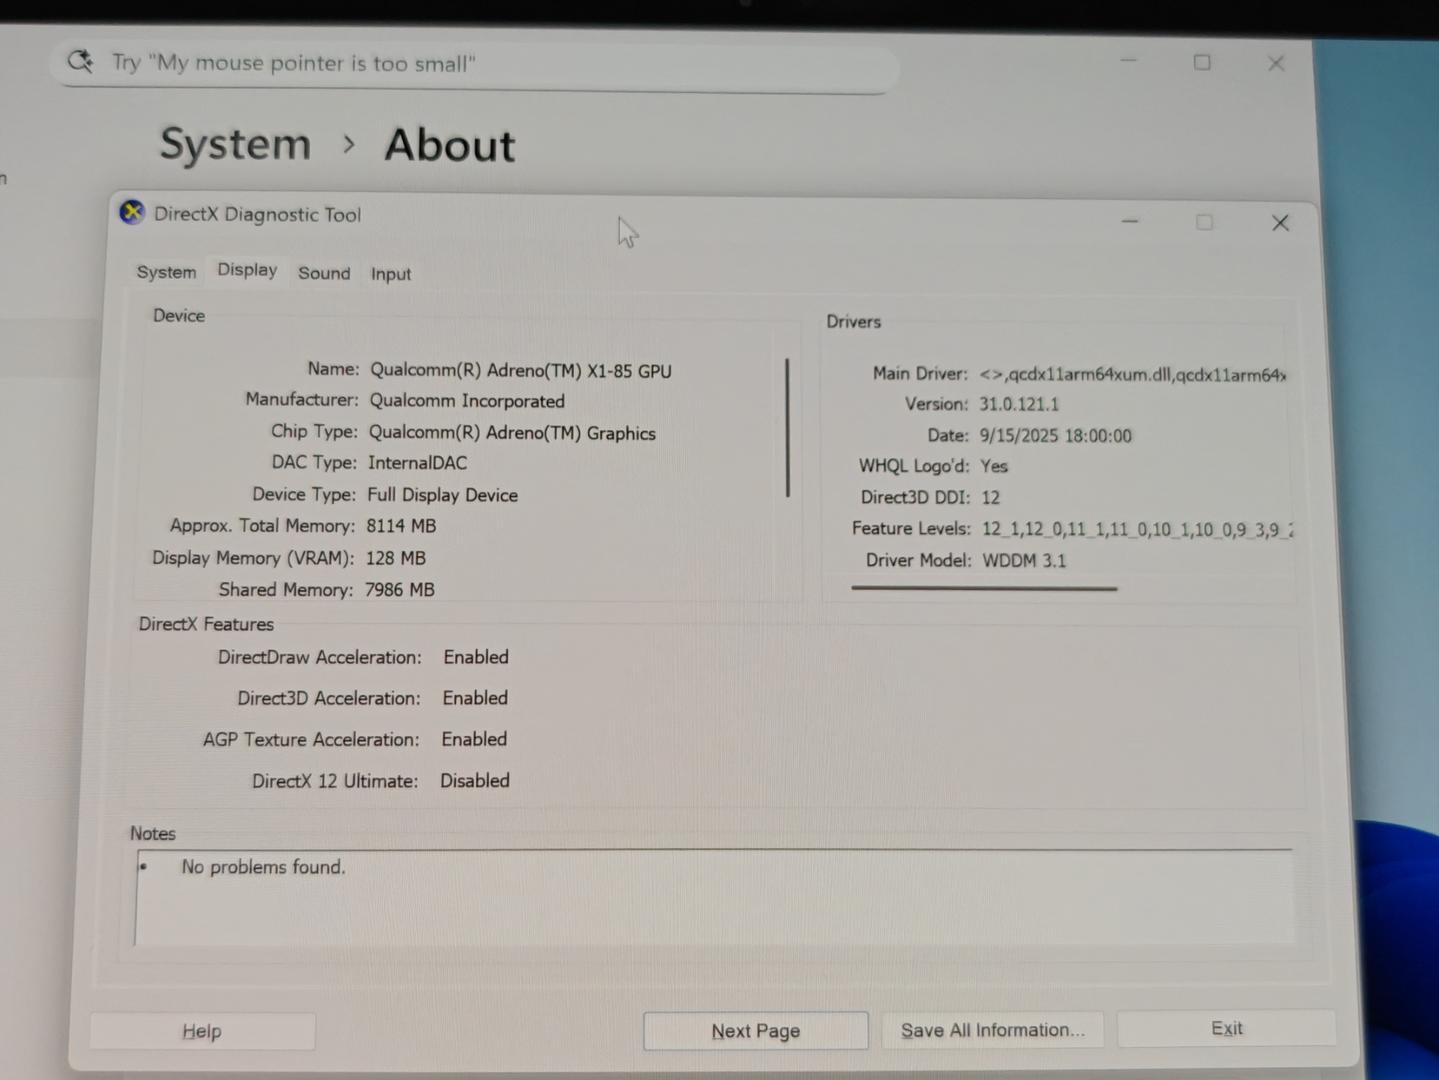This screenshot has width=1439, height=1080.
Task: Close the Settings window
Action: (x=1276, y=63)
